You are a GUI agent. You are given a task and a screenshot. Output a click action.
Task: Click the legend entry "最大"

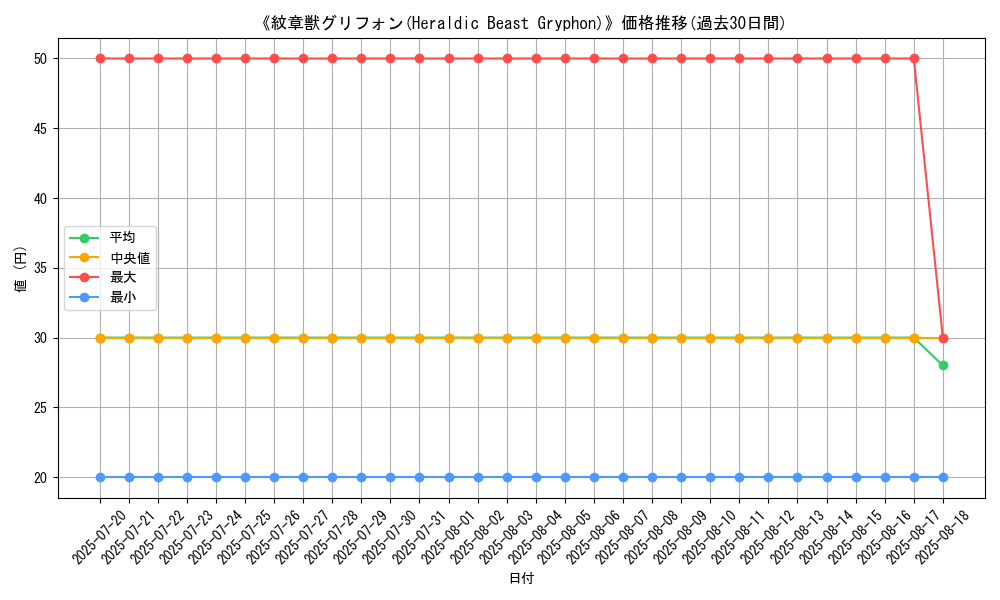pyautogui.click(x=122, y=277)
